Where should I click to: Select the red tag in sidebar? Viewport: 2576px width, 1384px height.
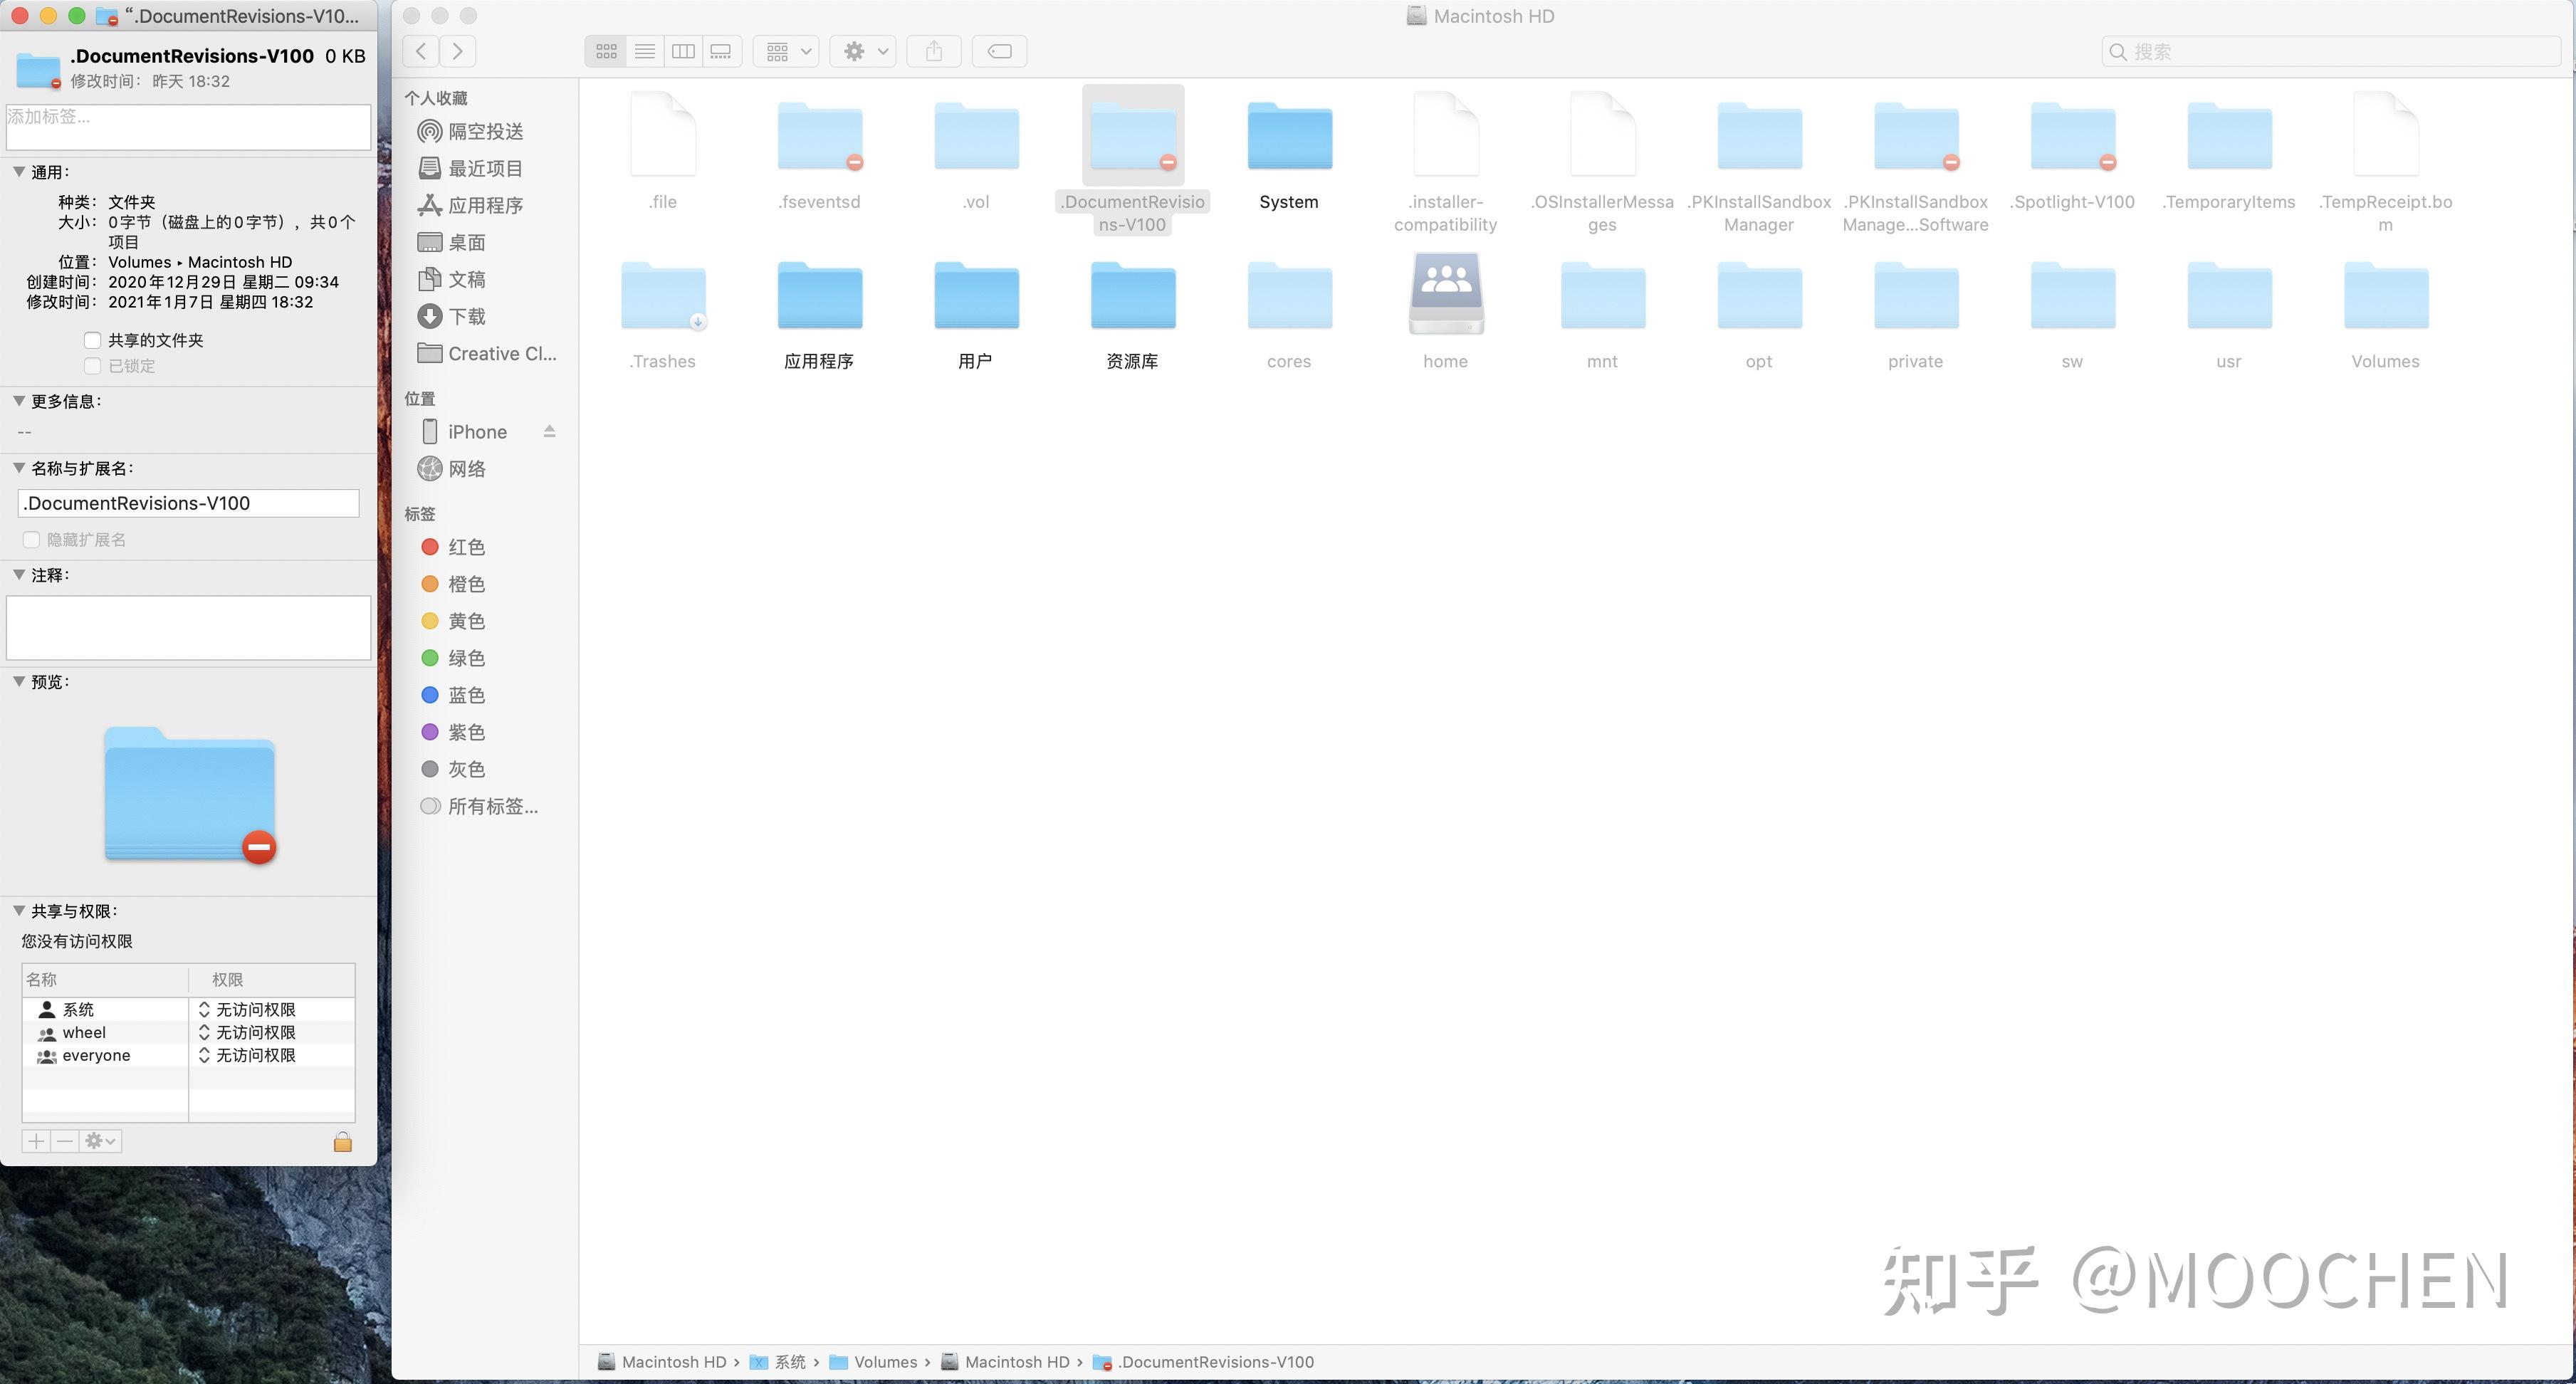pyautogui.click(x=465, y=547)
